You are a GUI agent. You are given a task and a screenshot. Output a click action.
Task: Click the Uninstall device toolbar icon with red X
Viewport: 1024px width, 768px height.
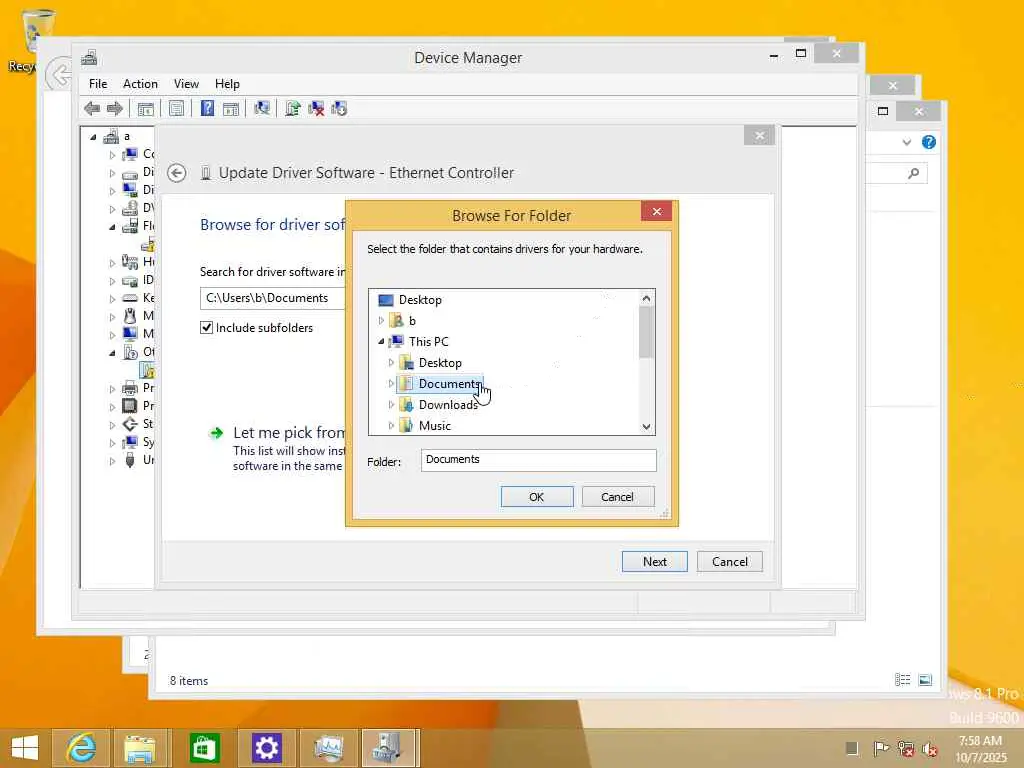tap(316, 108)
